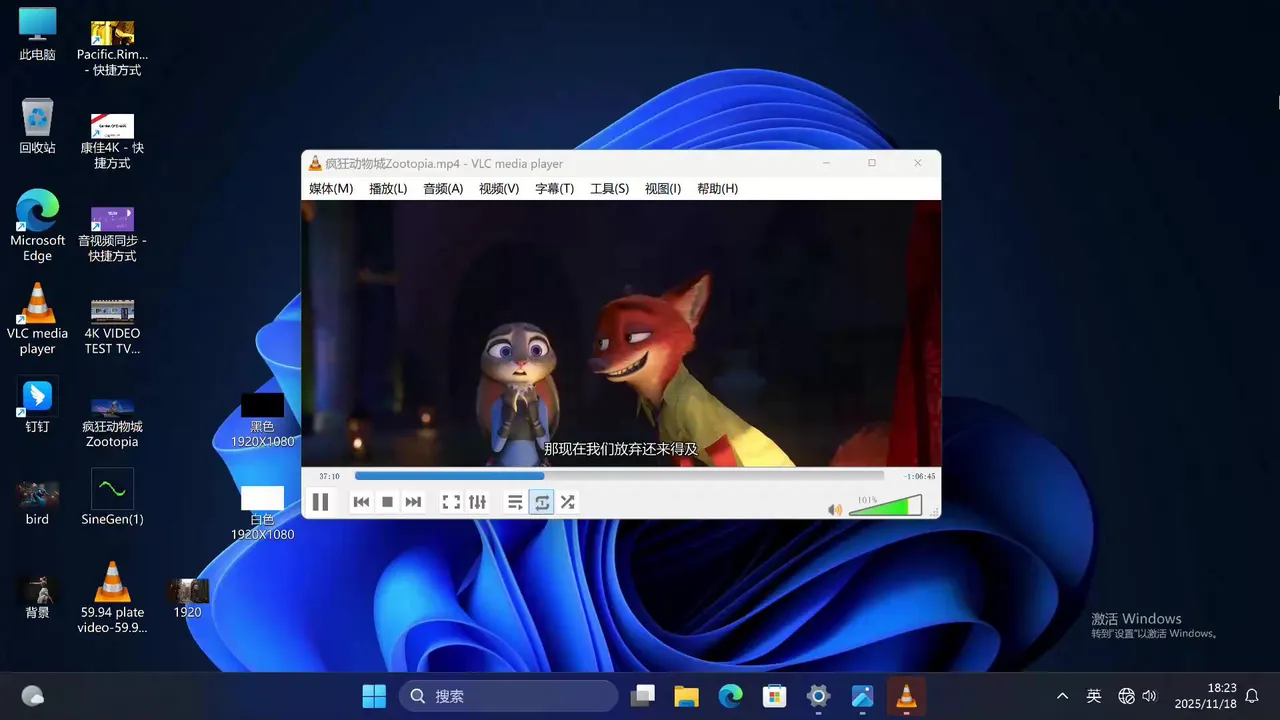Open weather widget on taskbar
The image size is (1280, 720).
[32, 696]
